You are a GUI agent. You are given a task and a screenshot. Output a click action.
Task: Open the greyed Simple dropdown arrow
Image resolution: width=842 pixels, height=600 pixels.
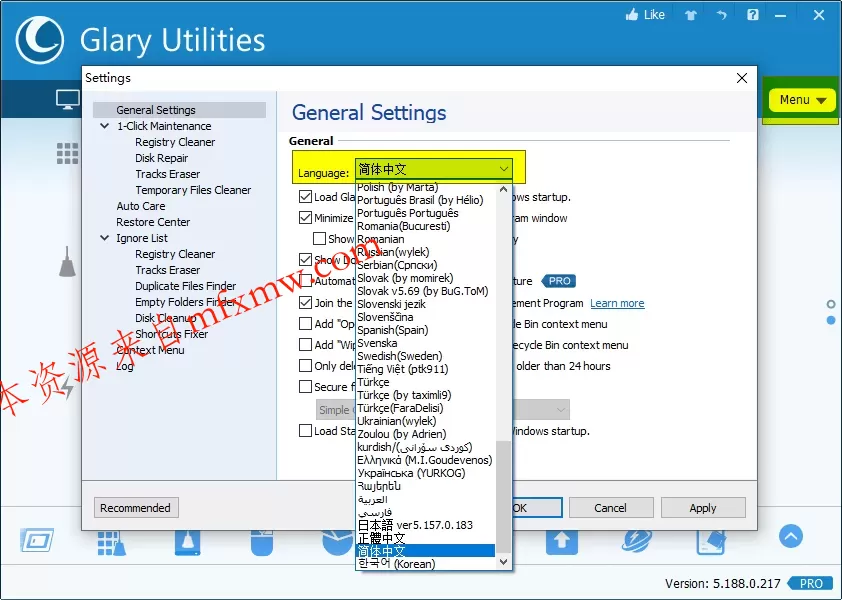tap(561, 410)
